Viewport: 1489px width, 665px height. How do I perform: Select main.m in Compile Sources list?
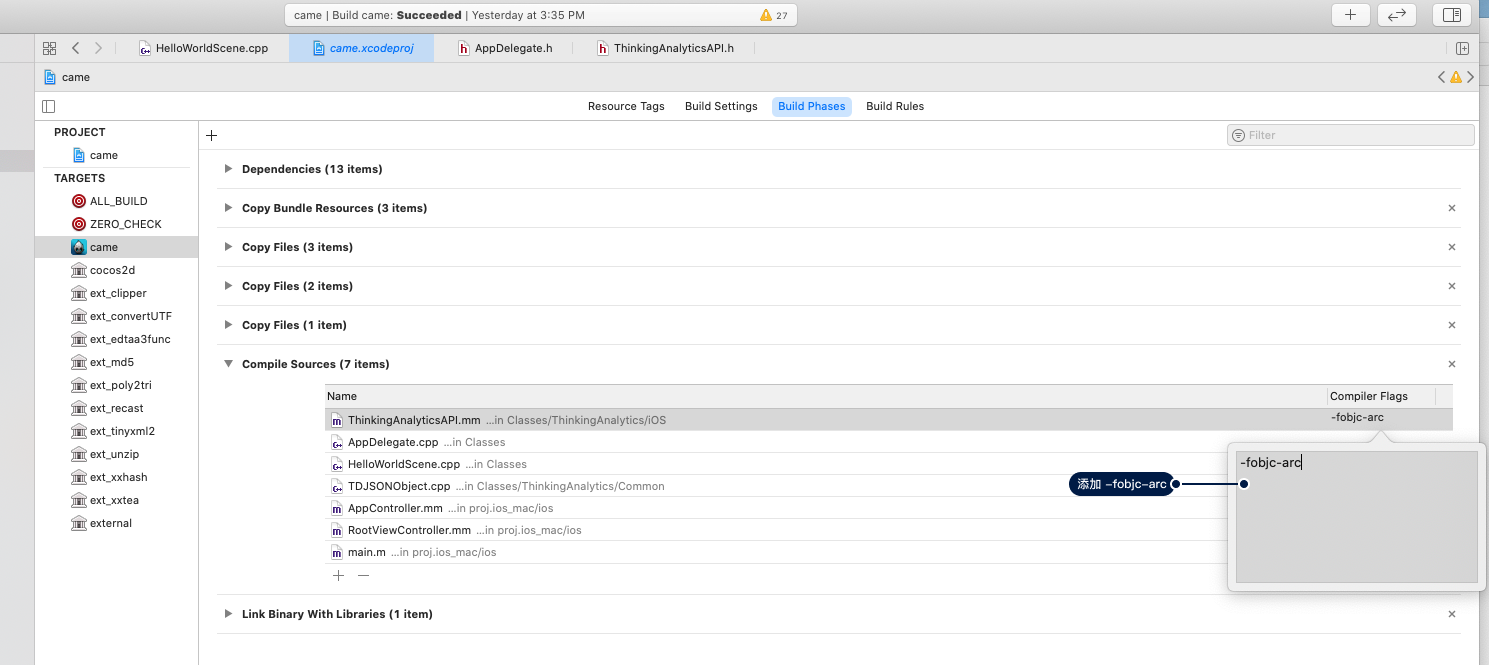366,552
